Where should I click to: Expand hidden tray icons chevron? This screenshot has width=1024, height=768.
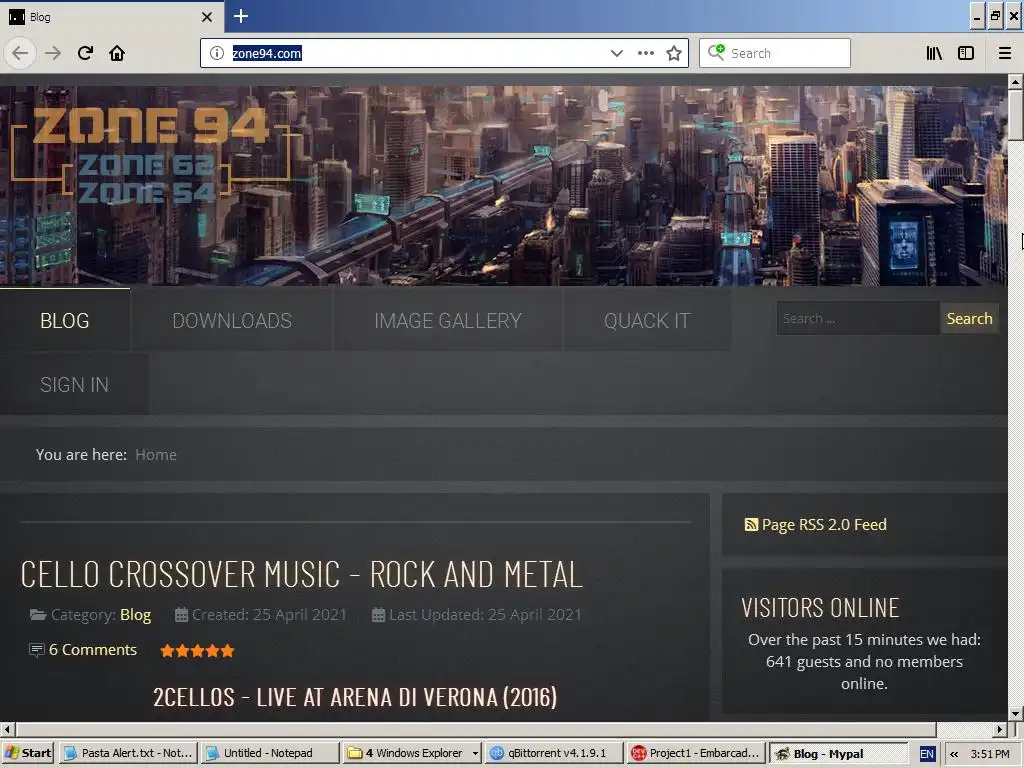click(954, 754)
